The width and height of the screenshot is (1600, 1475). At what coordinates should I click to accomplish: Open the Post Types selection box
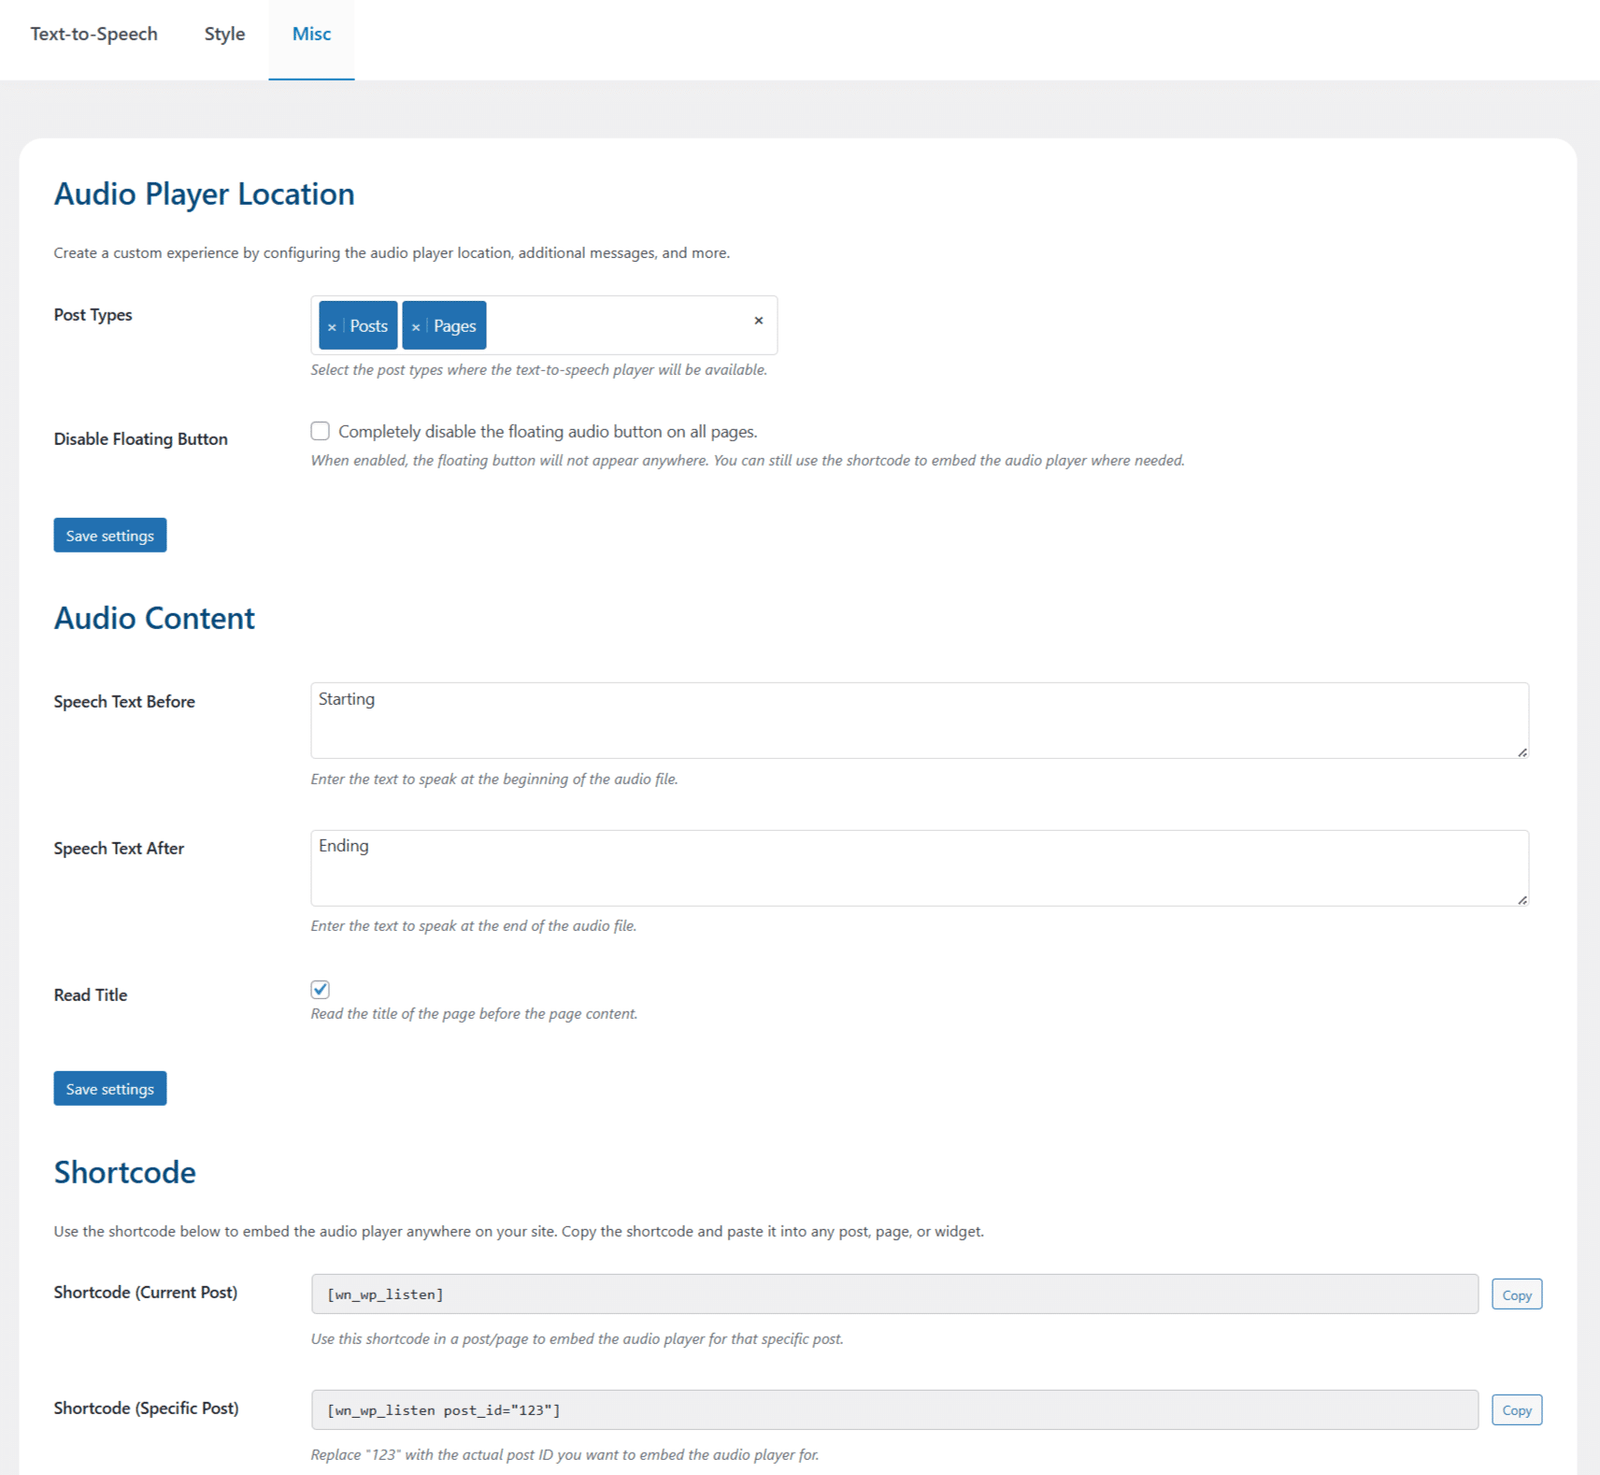pyautogui.click(x=620, y=325)
